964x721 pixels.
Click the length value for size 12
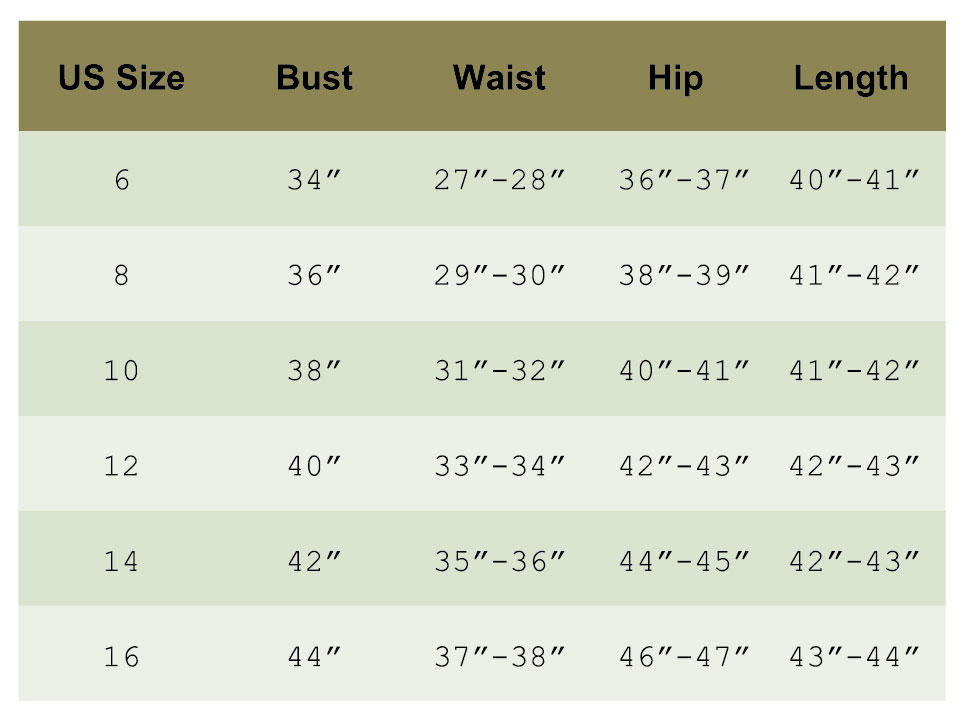[x=854, y=466]
